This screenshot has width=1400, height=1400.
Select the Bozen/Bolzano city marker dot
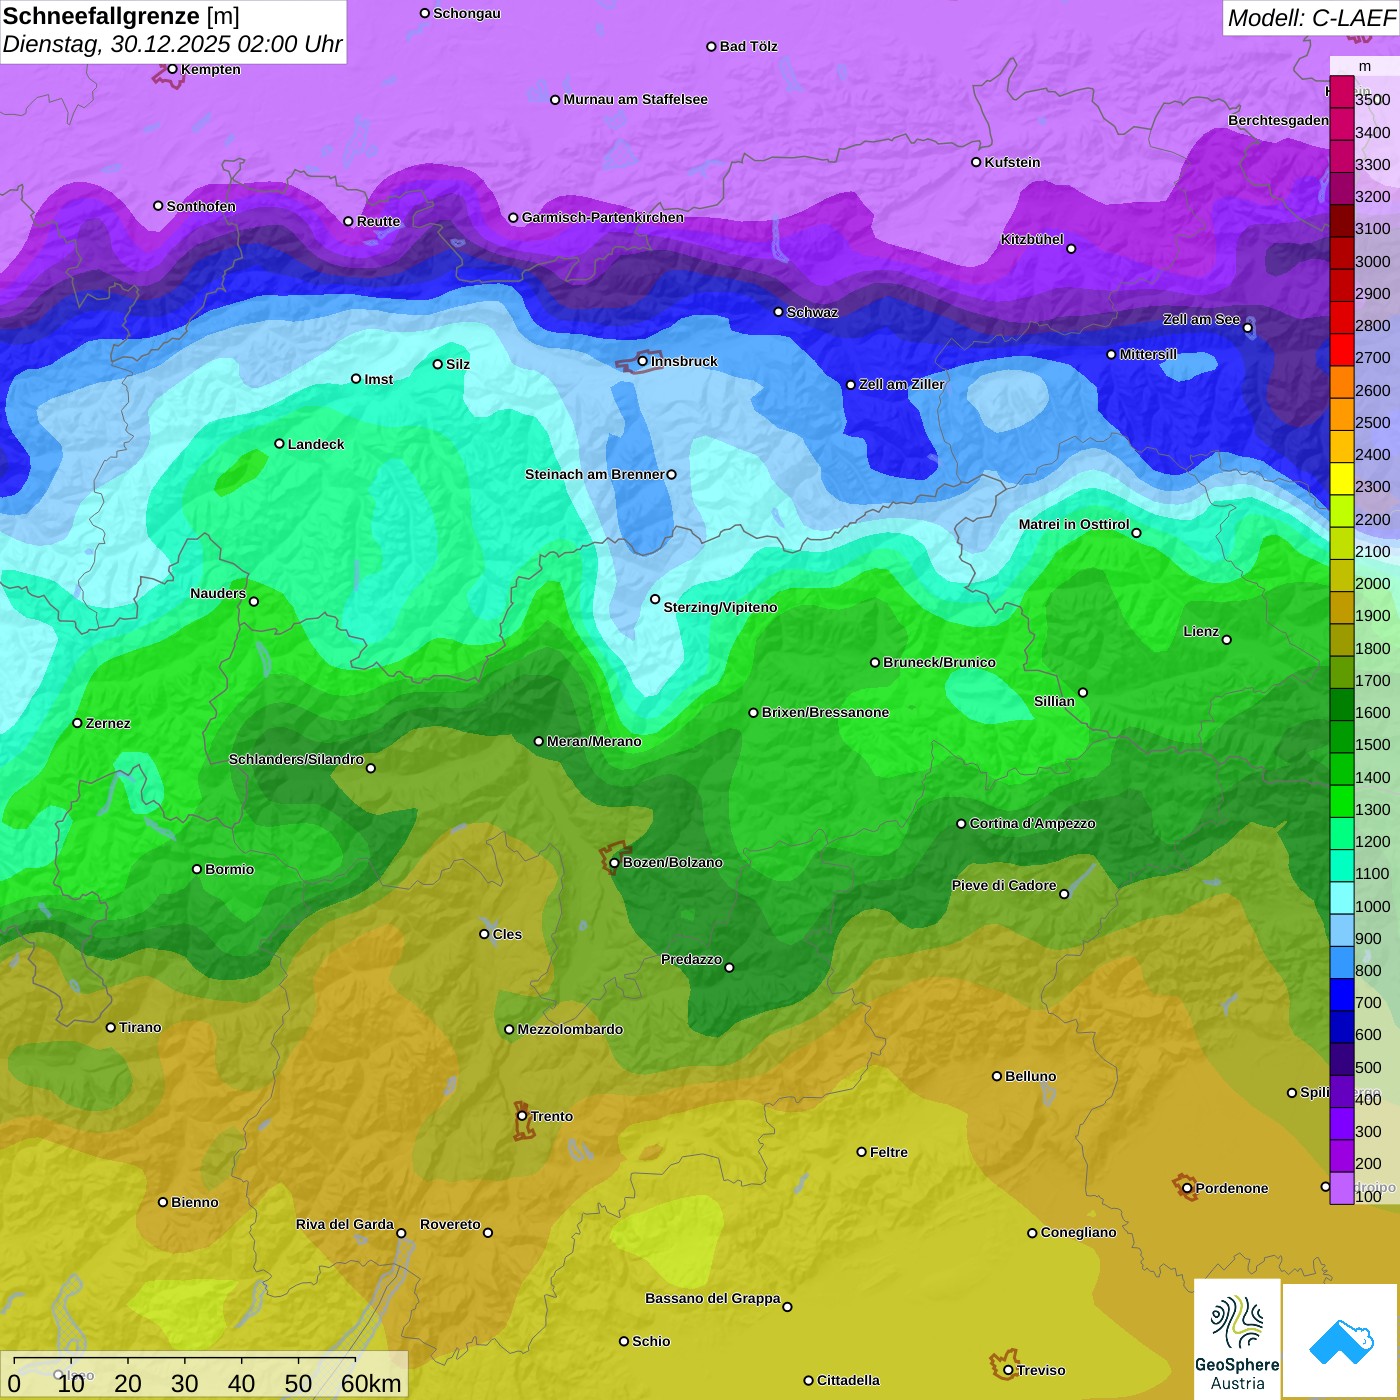tap(615, 863)
